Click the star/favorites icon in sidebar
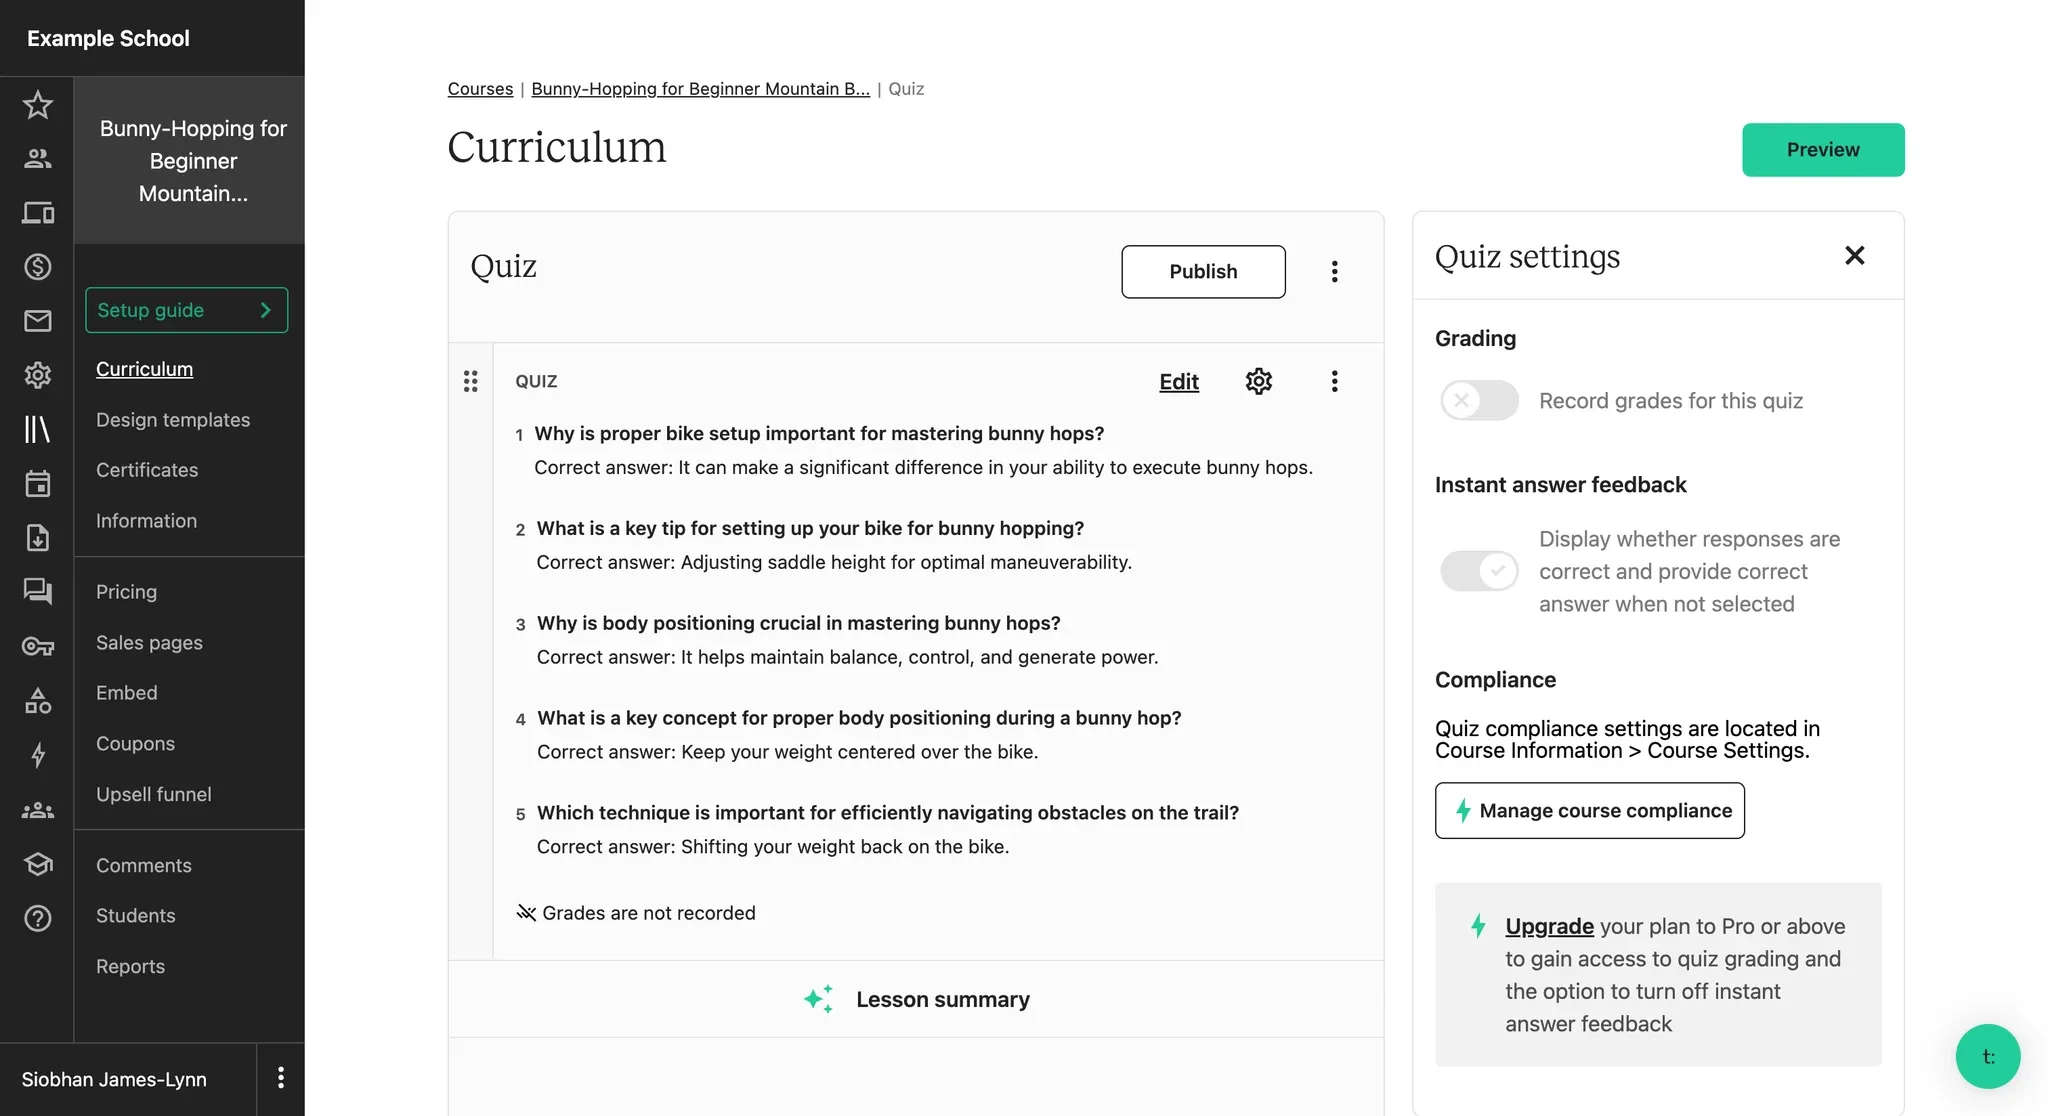 click(x=37, y=104)
